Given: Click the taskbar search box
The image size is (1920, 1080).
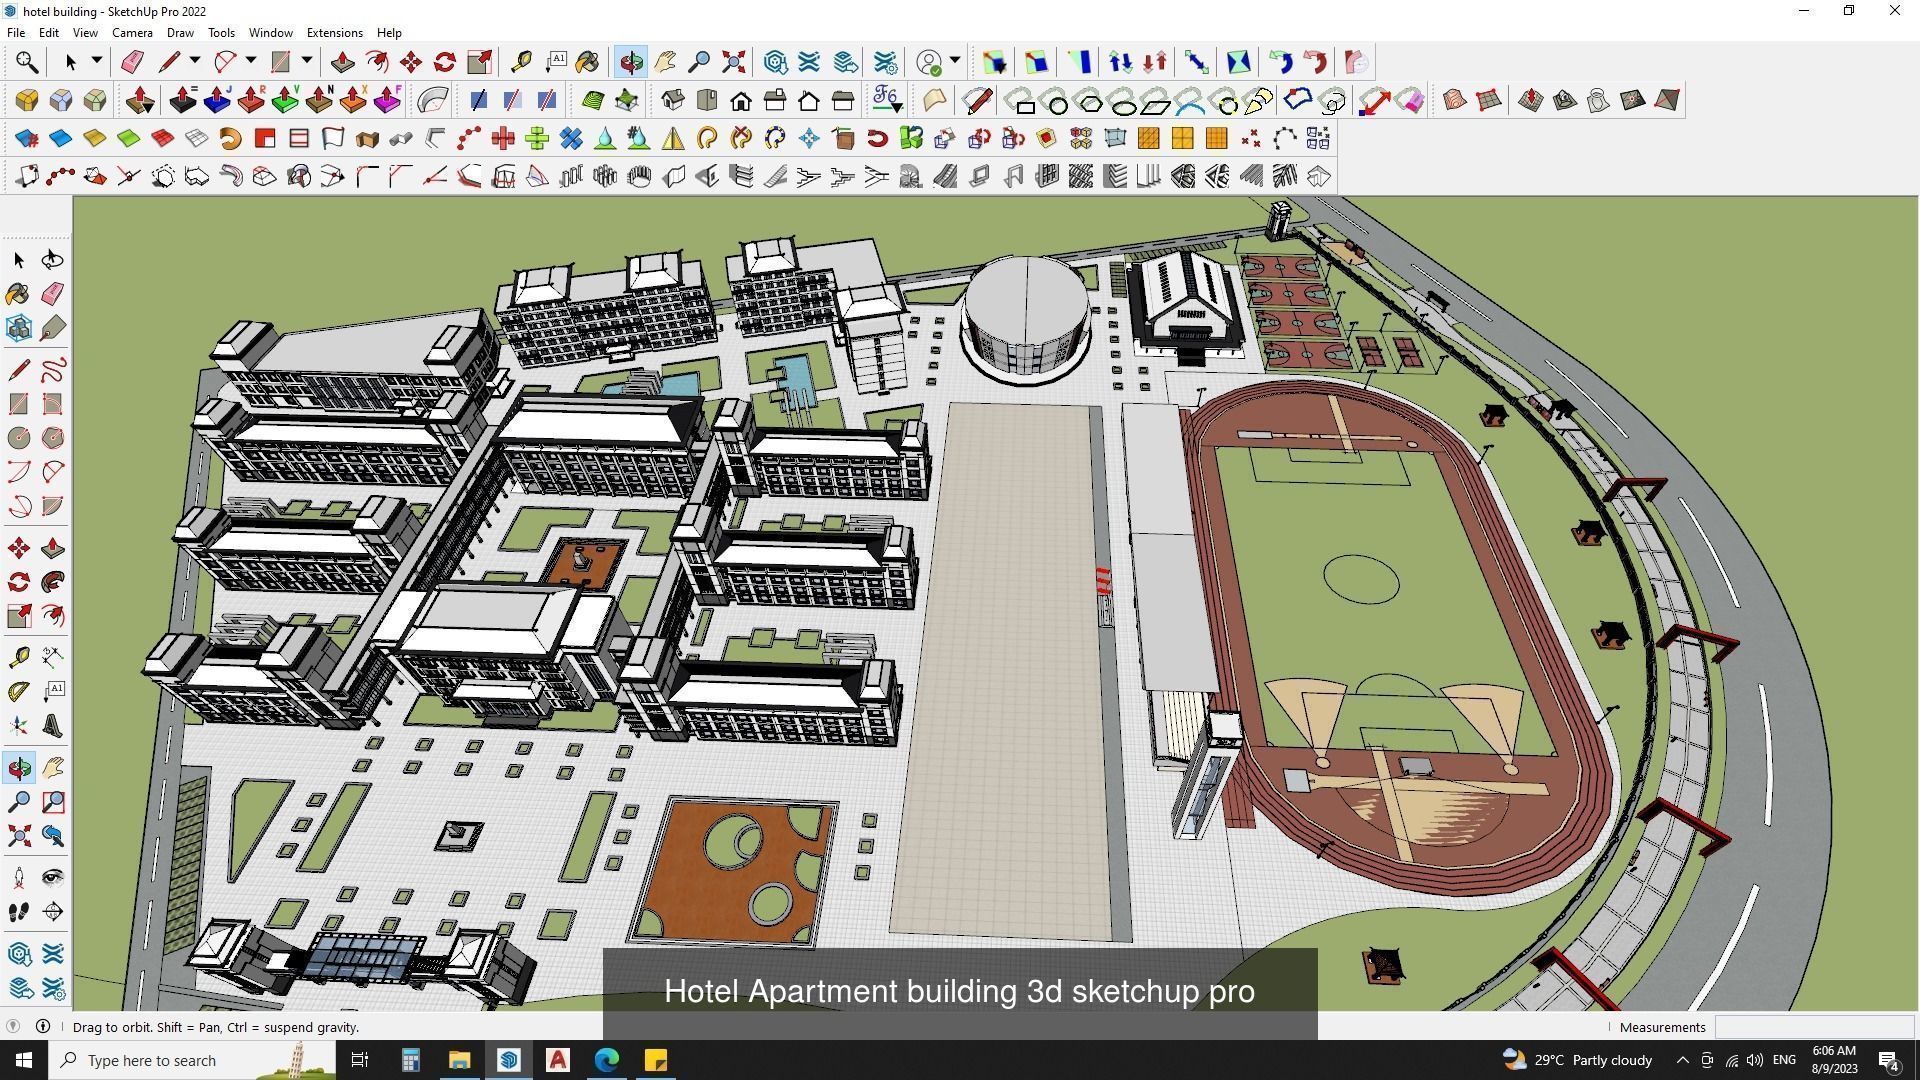Looking at the screenshot, I should 192,1060.
